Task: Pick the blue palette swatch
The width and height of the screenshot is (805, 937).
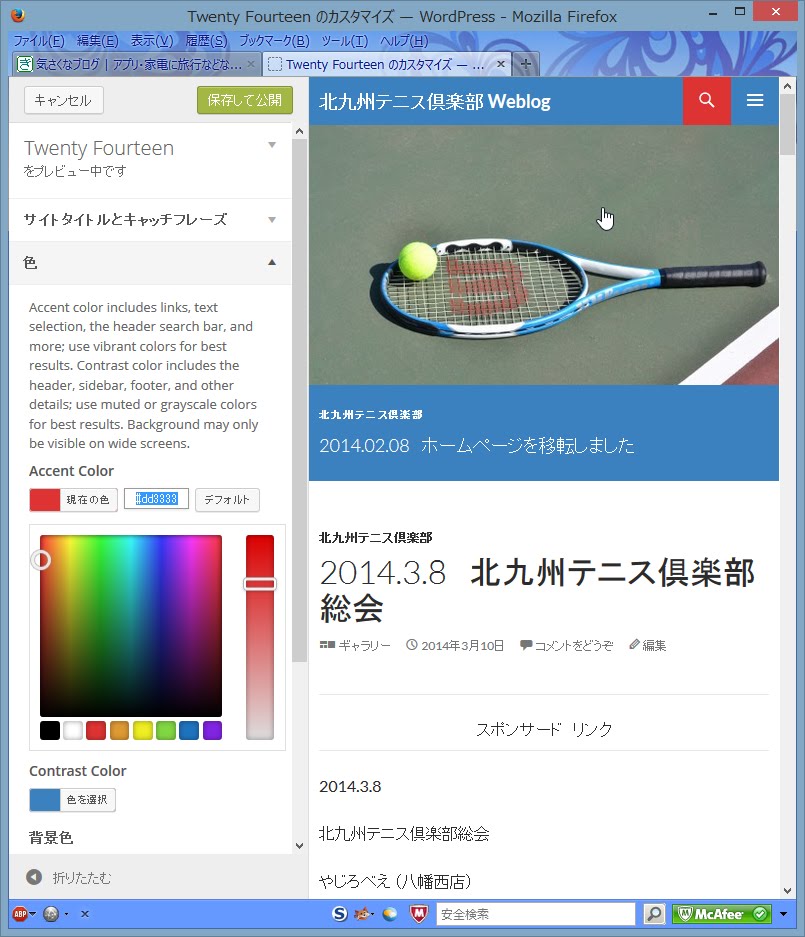Action: 189,730
